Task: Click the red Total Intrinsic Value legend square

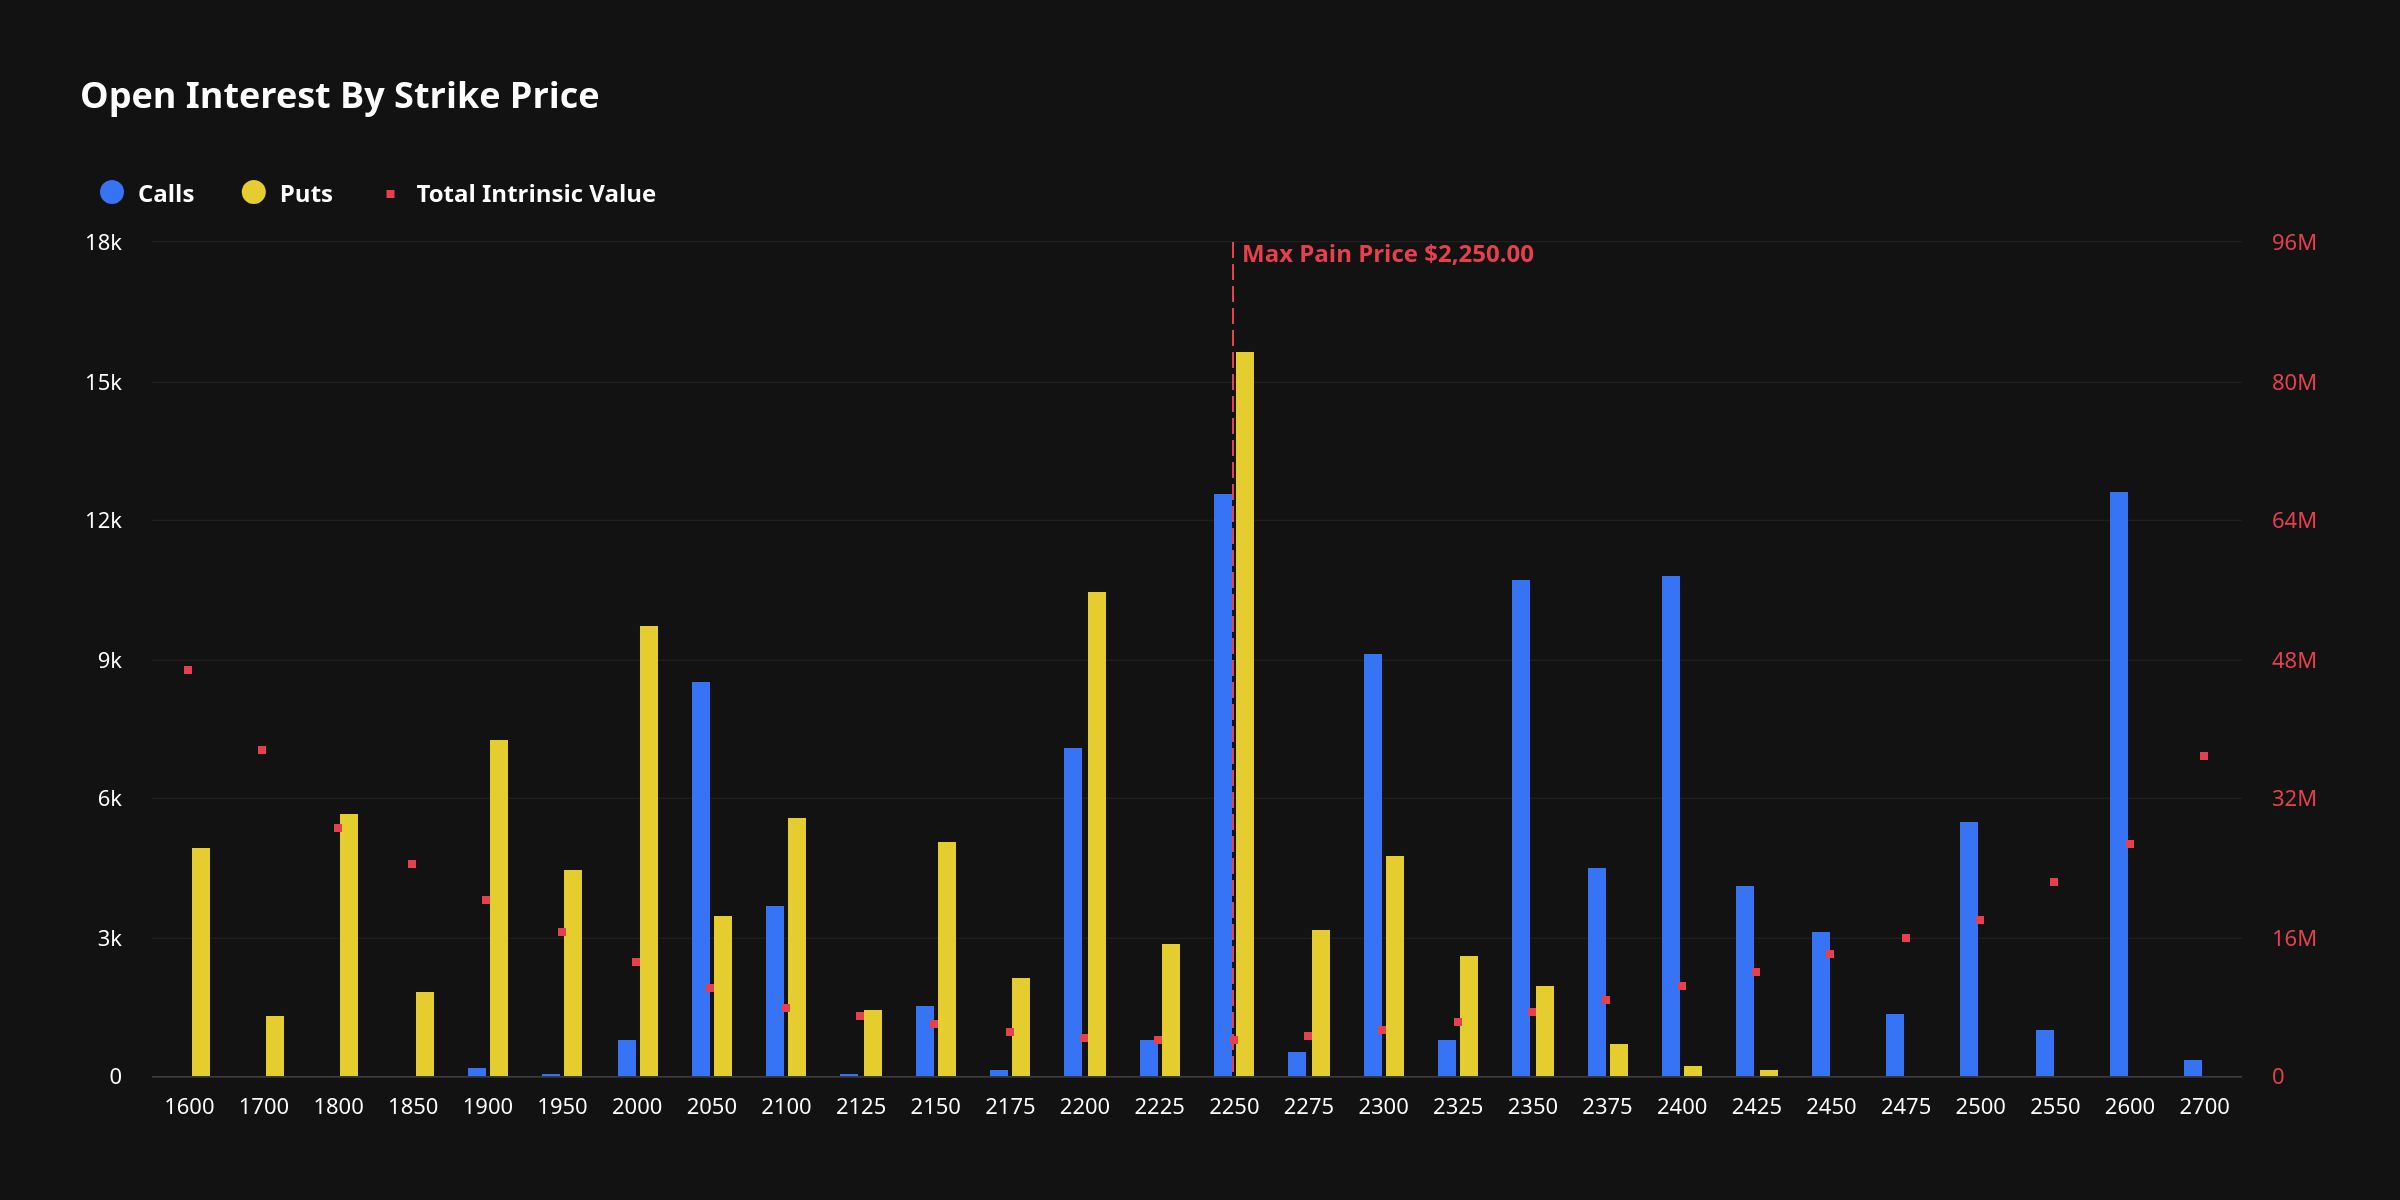Action: coord(390,193)
